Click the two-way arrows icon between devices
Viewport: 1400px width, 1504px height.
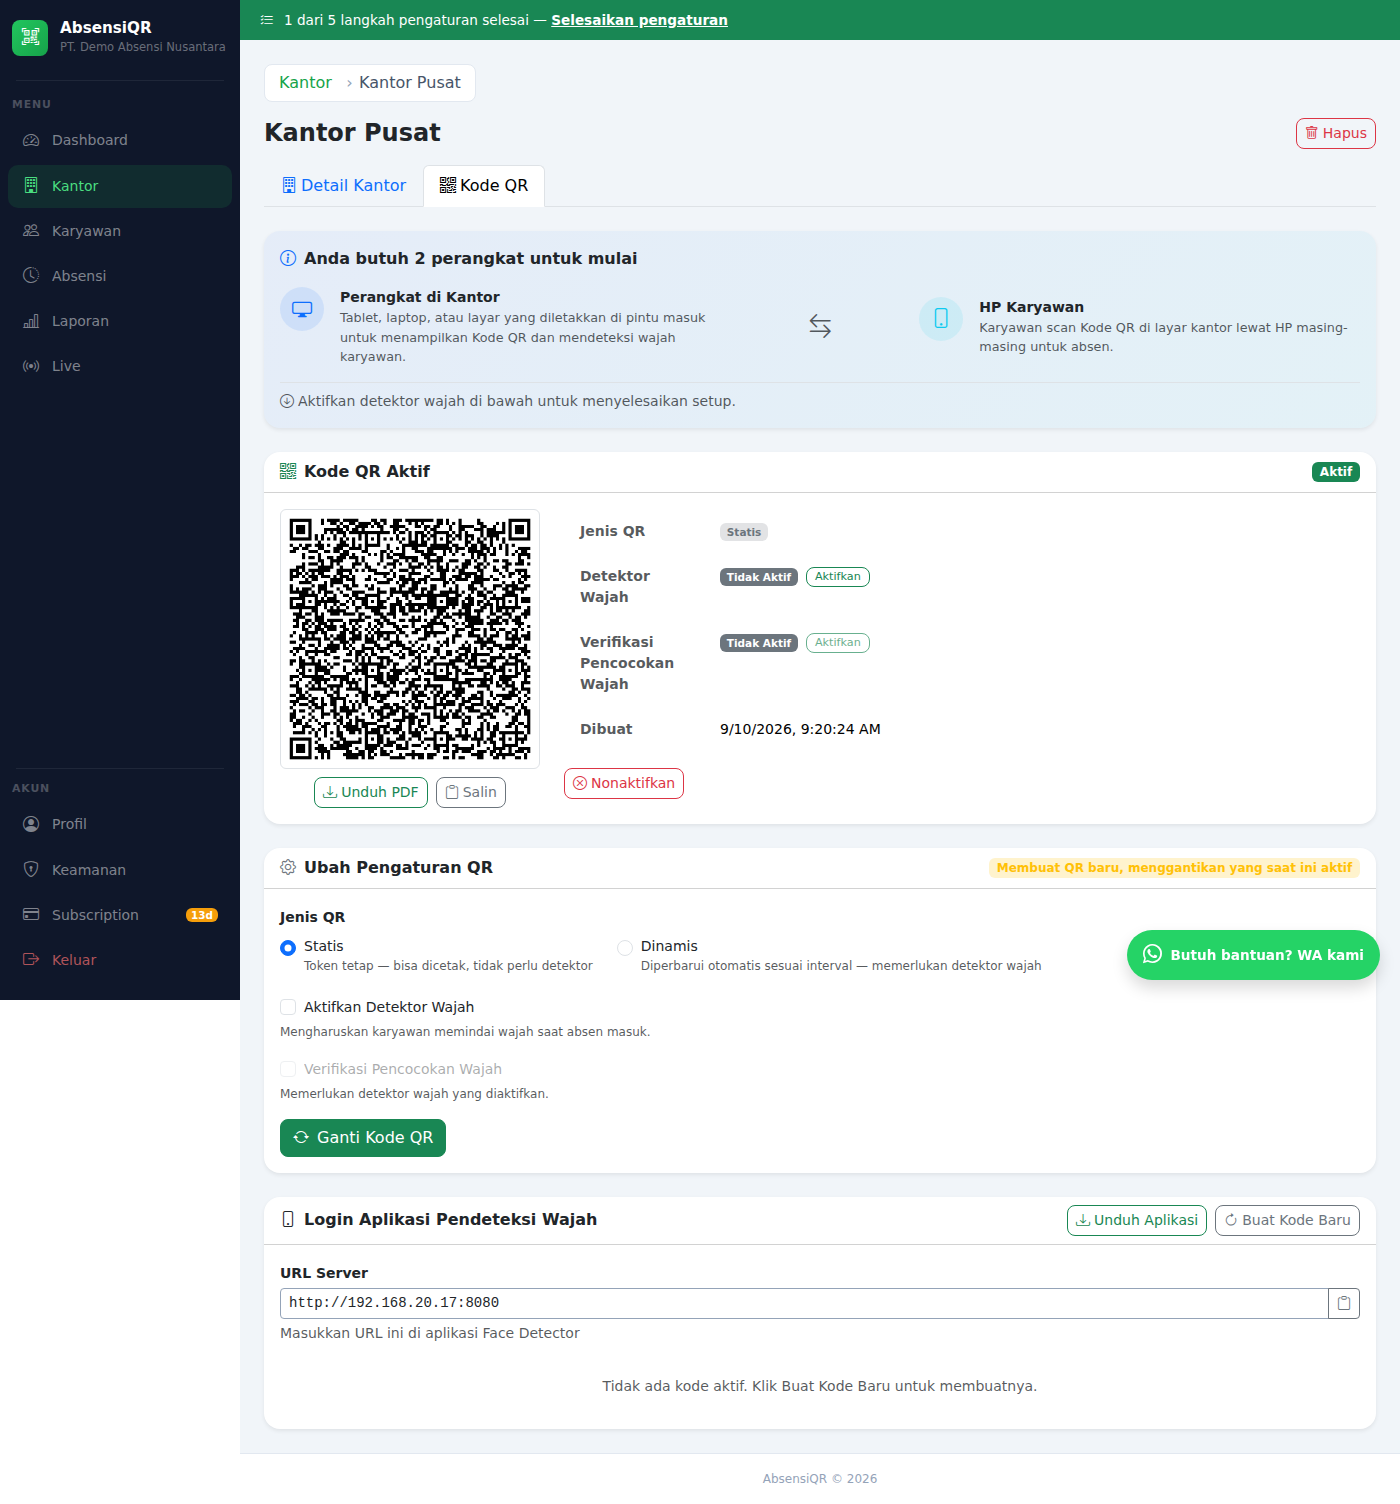pos(820,326)
